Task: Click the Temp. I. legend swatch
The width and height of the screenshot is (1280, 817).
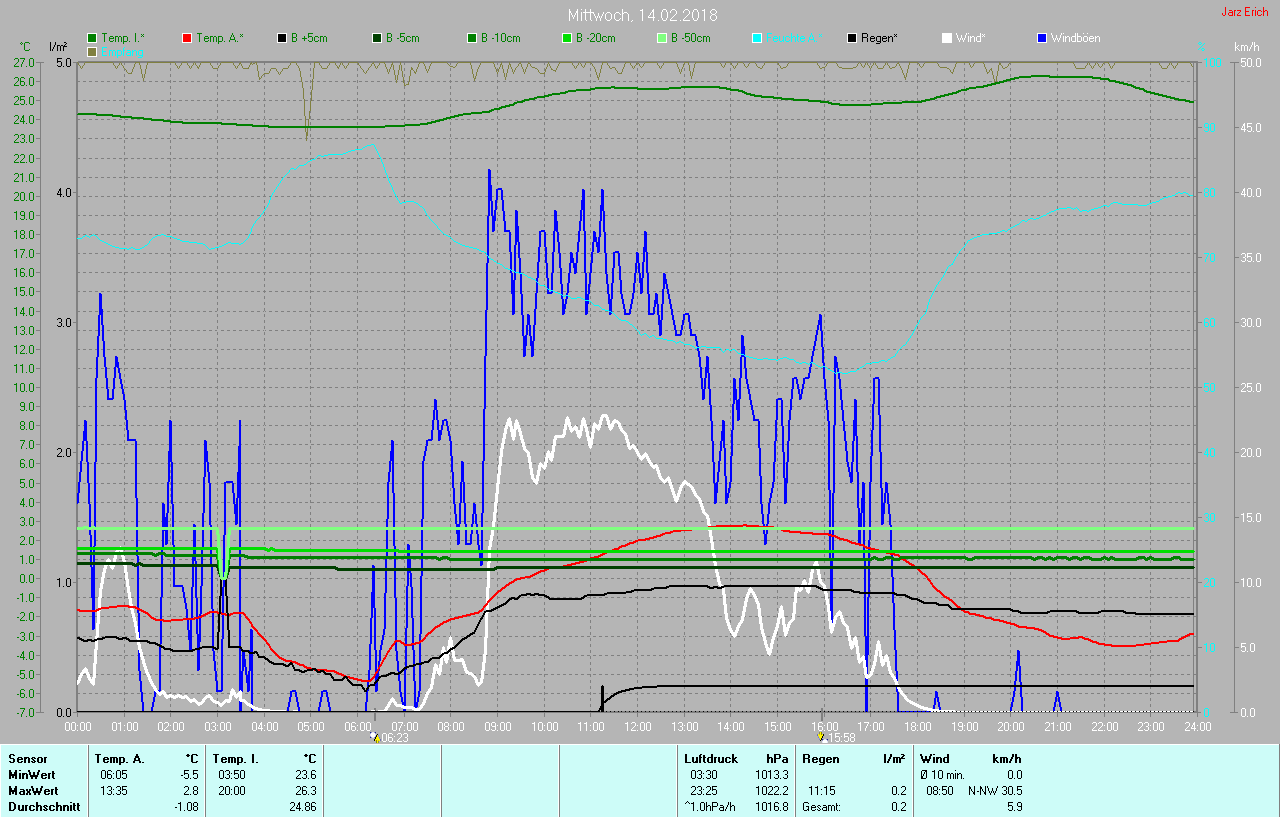Action: tap(92, 38)
